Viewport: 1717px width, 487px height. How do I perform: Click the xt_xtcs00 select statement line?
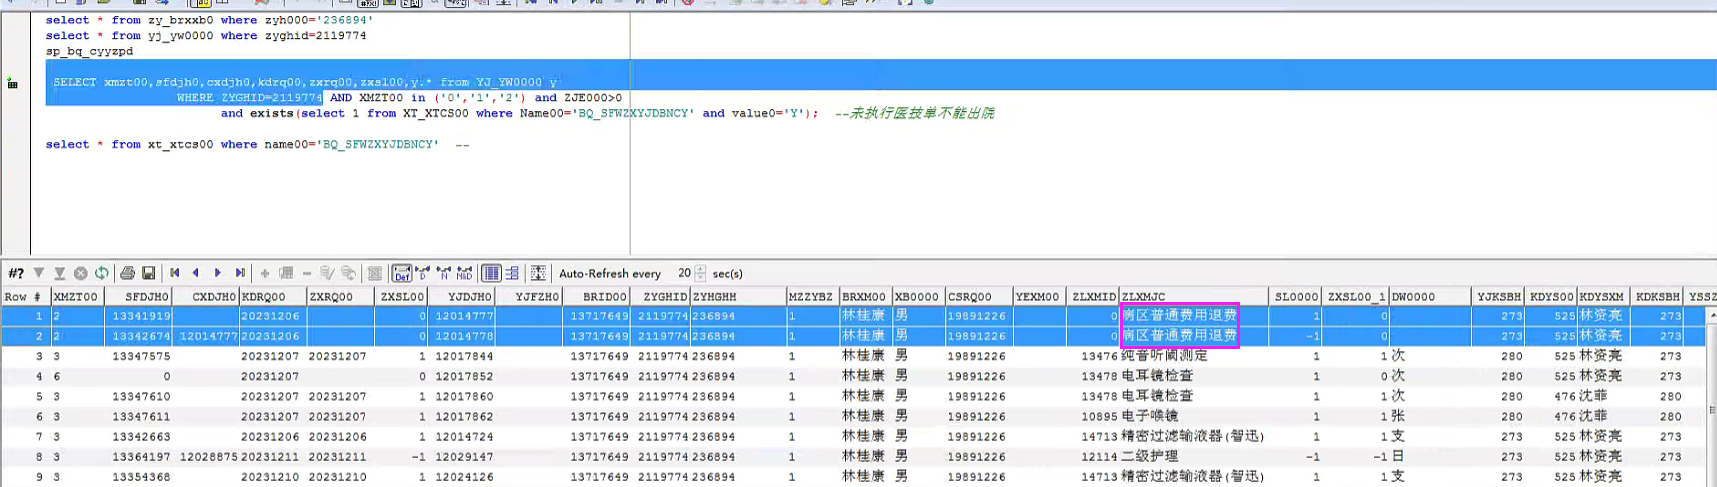(x=242, y=145)
